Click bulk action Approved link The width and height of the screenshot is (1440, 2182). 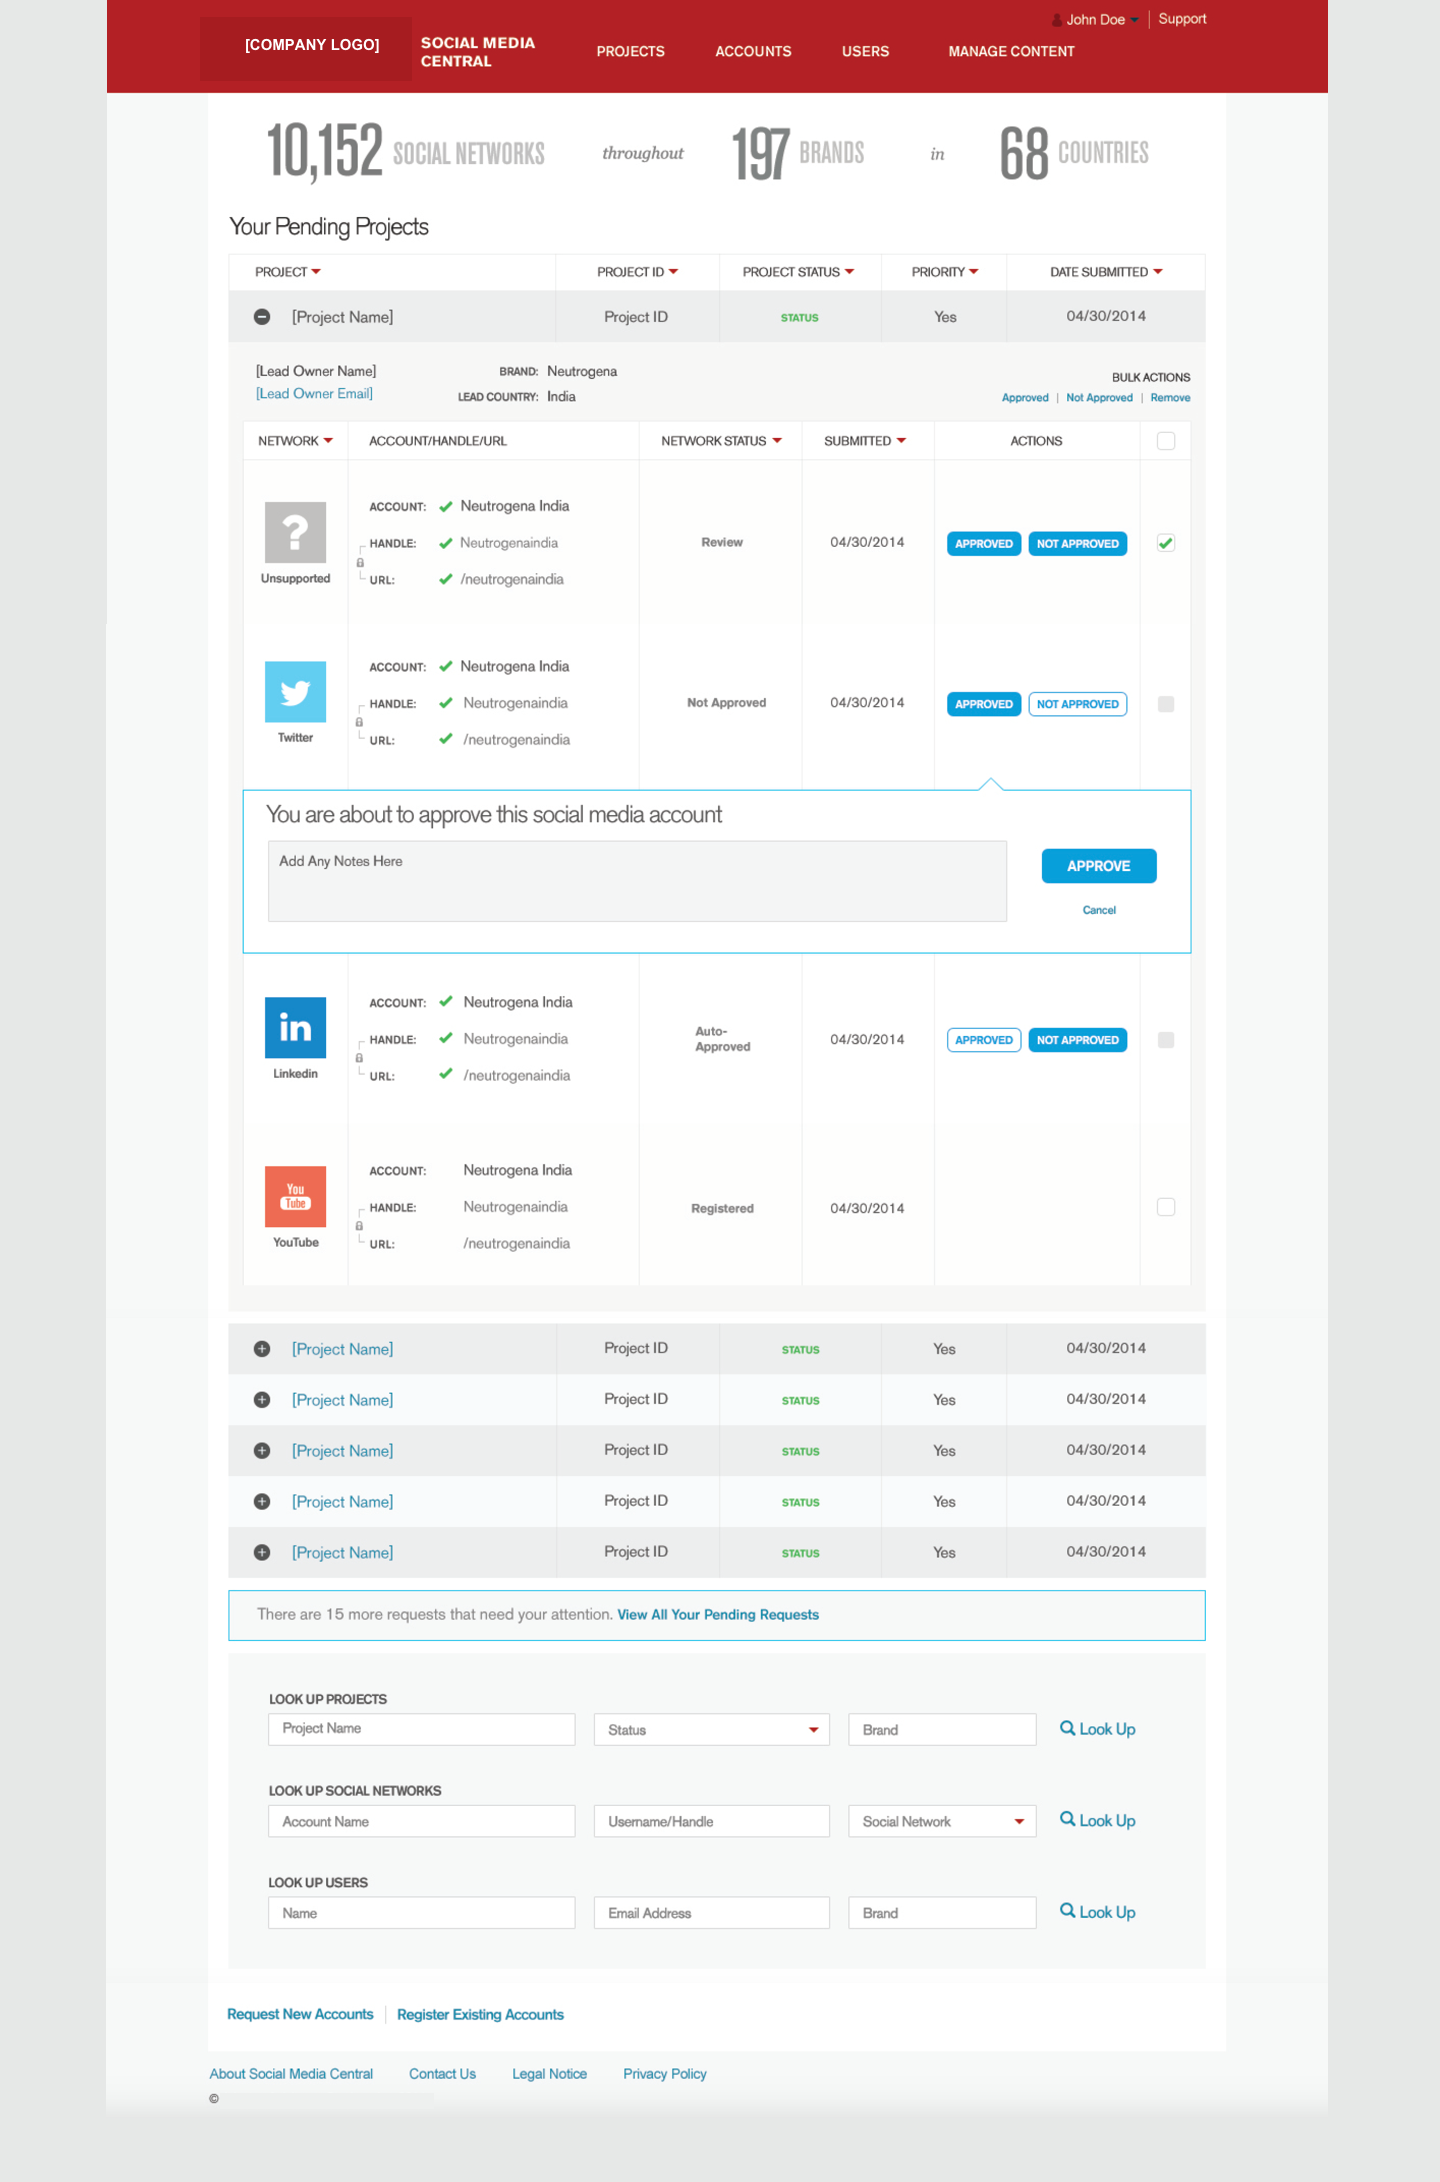point(1025,398)
